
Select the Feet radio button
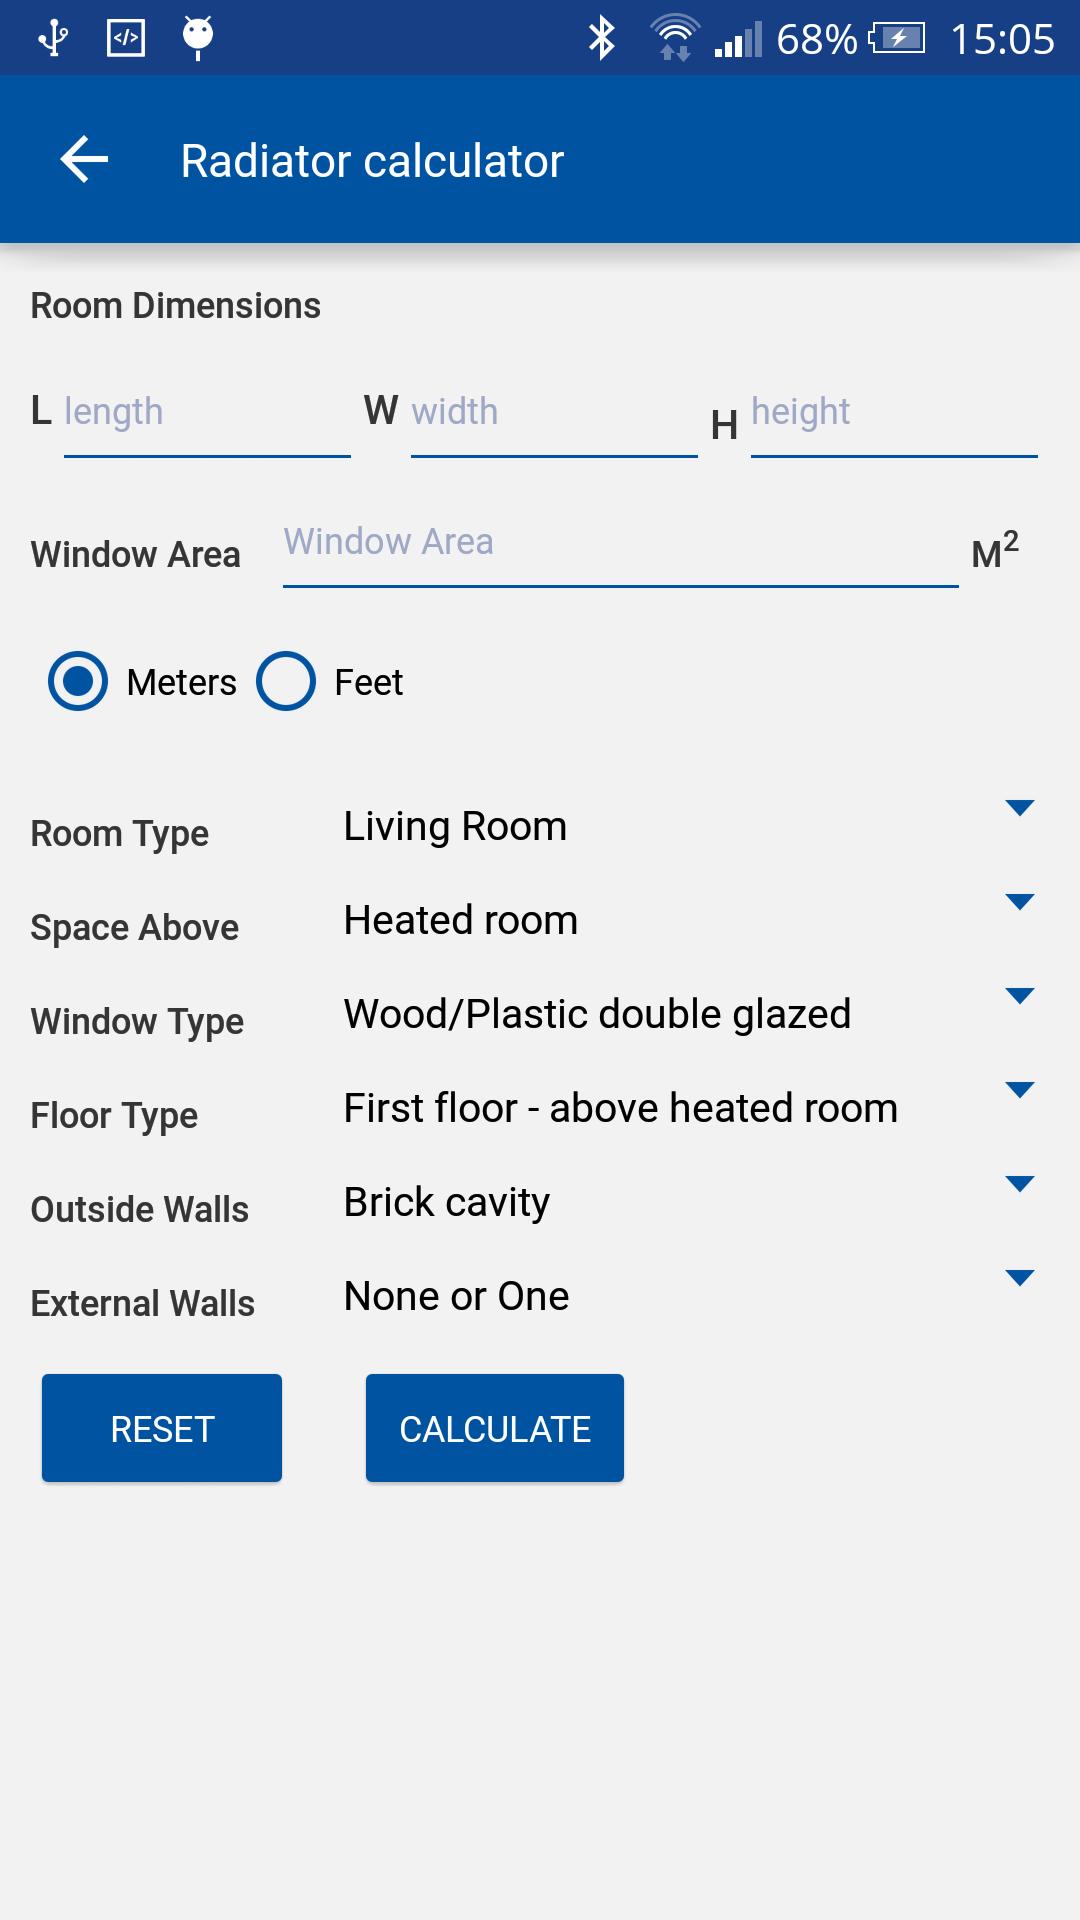pos(286,682)
